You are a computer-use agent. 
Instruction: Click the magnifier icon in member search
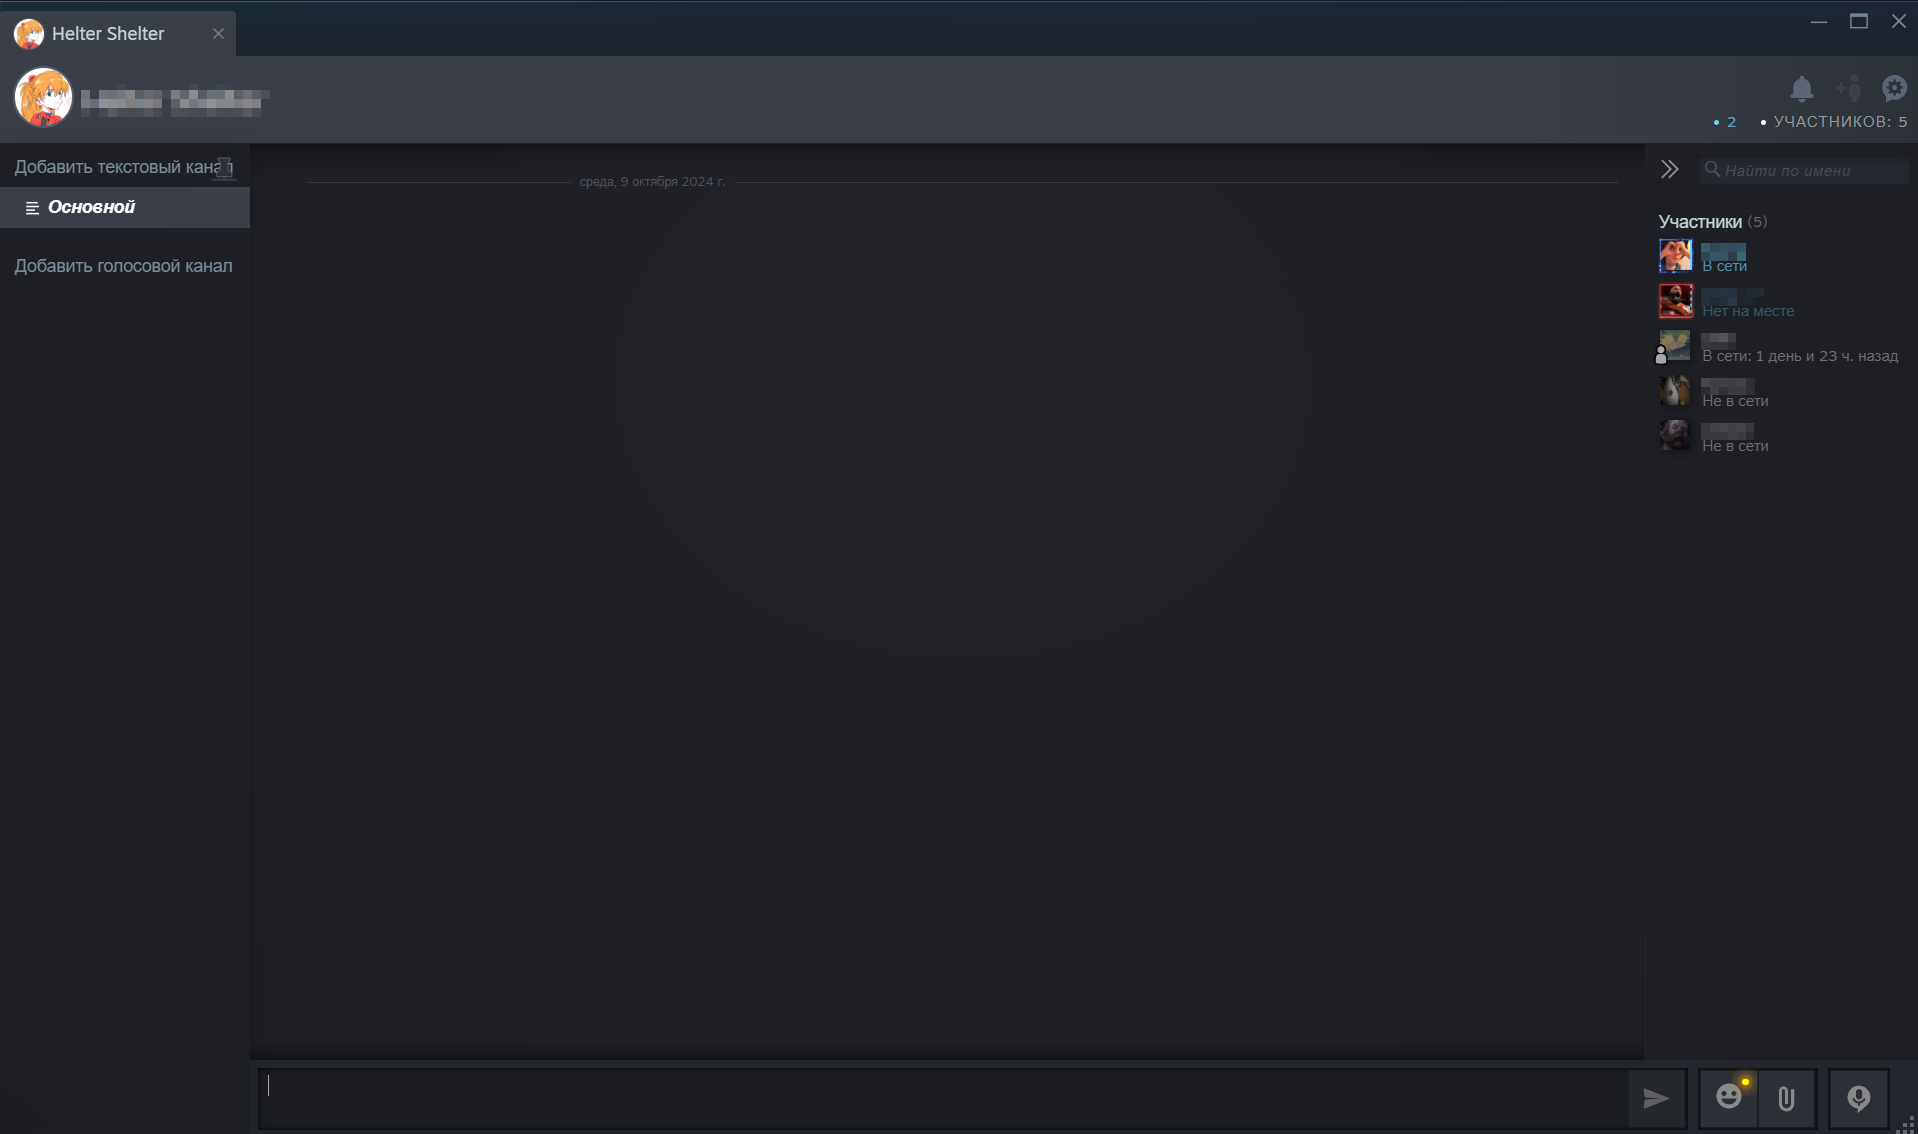coord(1714,170)
